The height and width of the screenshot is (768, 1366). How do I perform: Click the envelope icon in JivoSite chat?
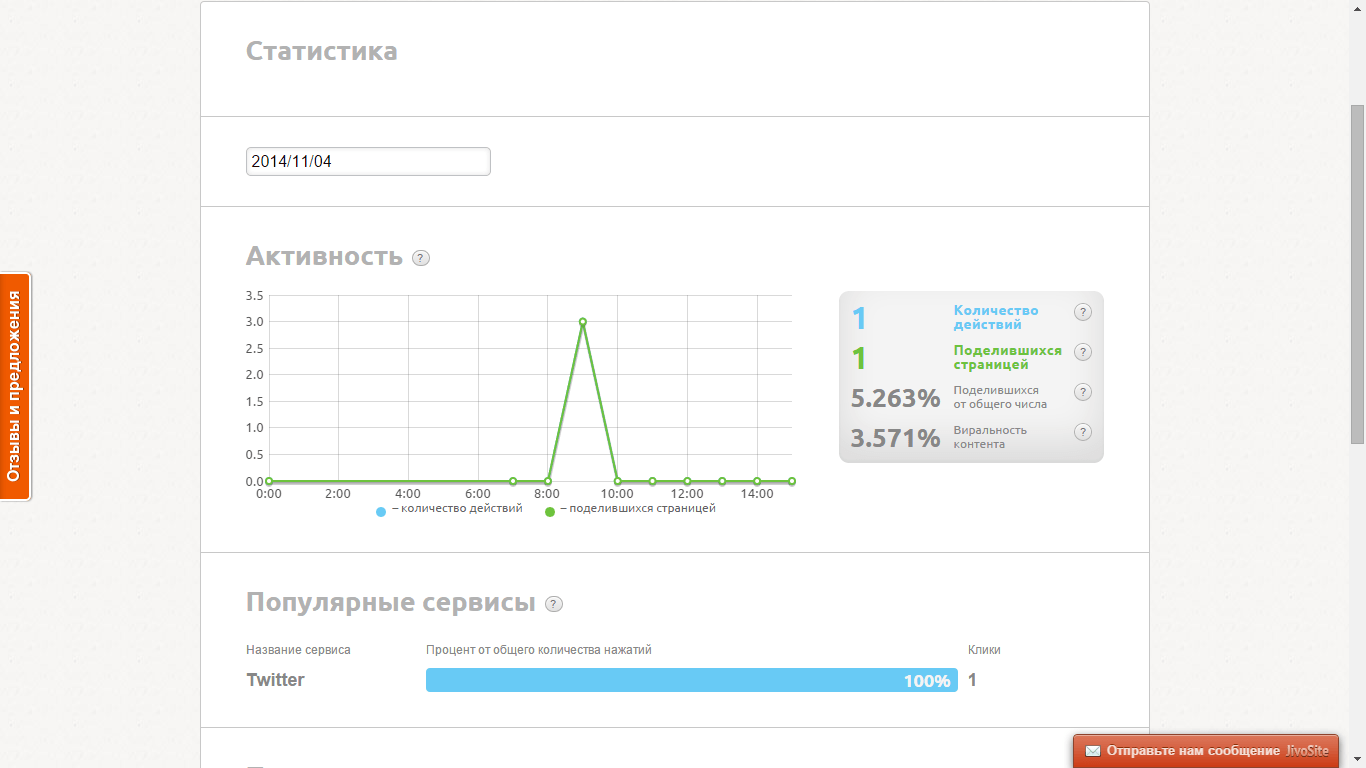click(x=1093, y=751)
